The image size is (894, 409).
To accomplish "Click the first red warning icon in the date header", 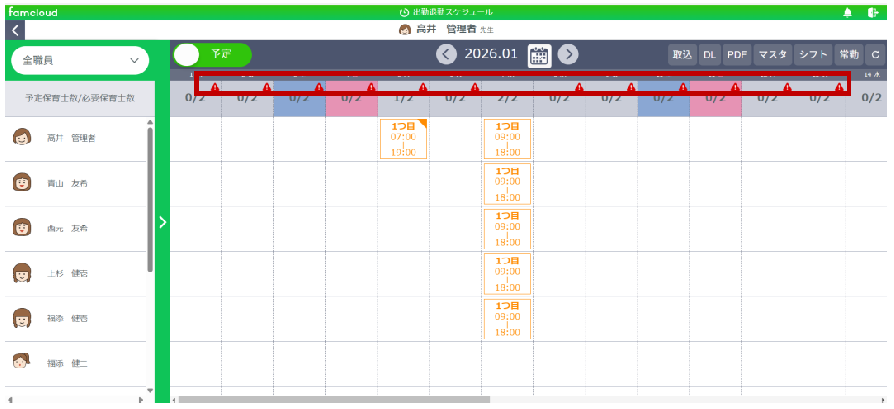I will coord(215,88).
